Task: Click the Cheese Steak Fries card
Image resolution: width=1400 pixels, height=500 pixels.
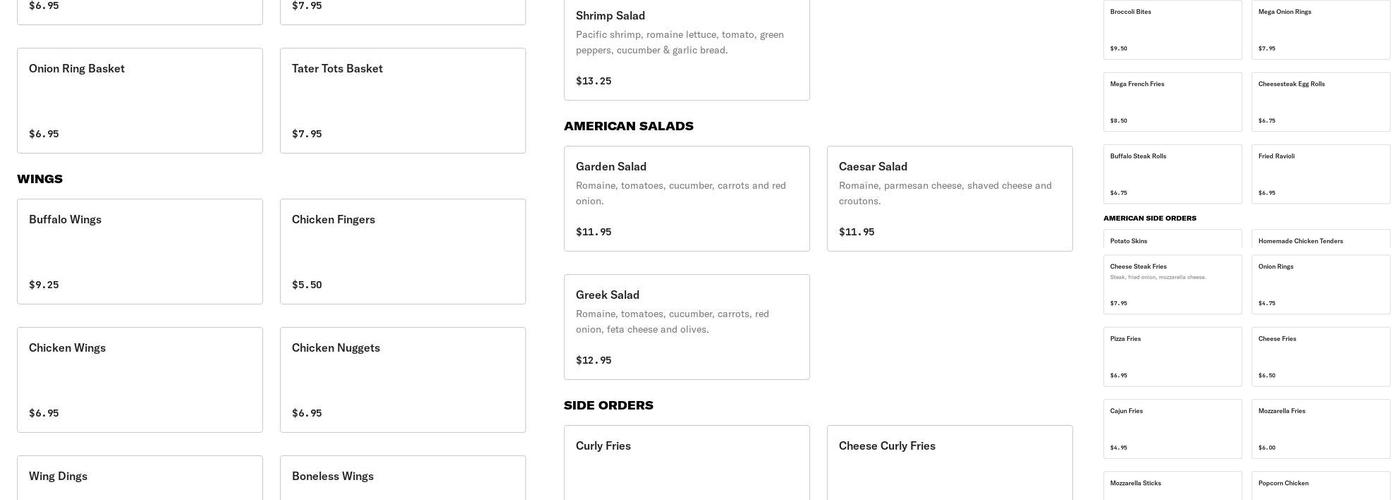Action: tap(1172, 284)
